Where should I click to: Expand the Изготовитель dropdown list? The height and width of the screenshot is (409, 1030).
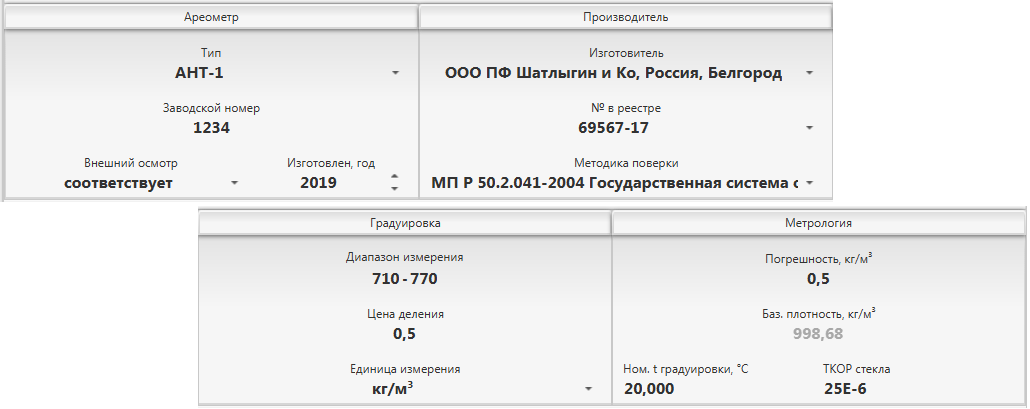pos(809,73)
